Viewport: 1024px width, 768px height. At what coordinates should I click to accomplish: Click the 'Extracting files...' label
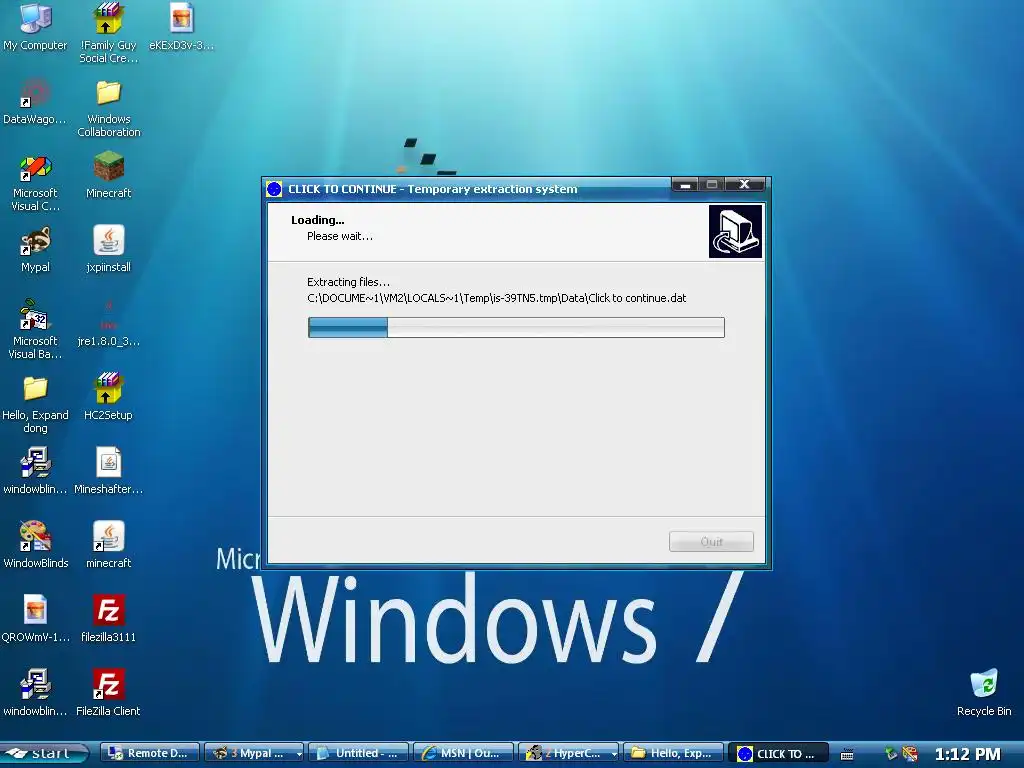348,282
